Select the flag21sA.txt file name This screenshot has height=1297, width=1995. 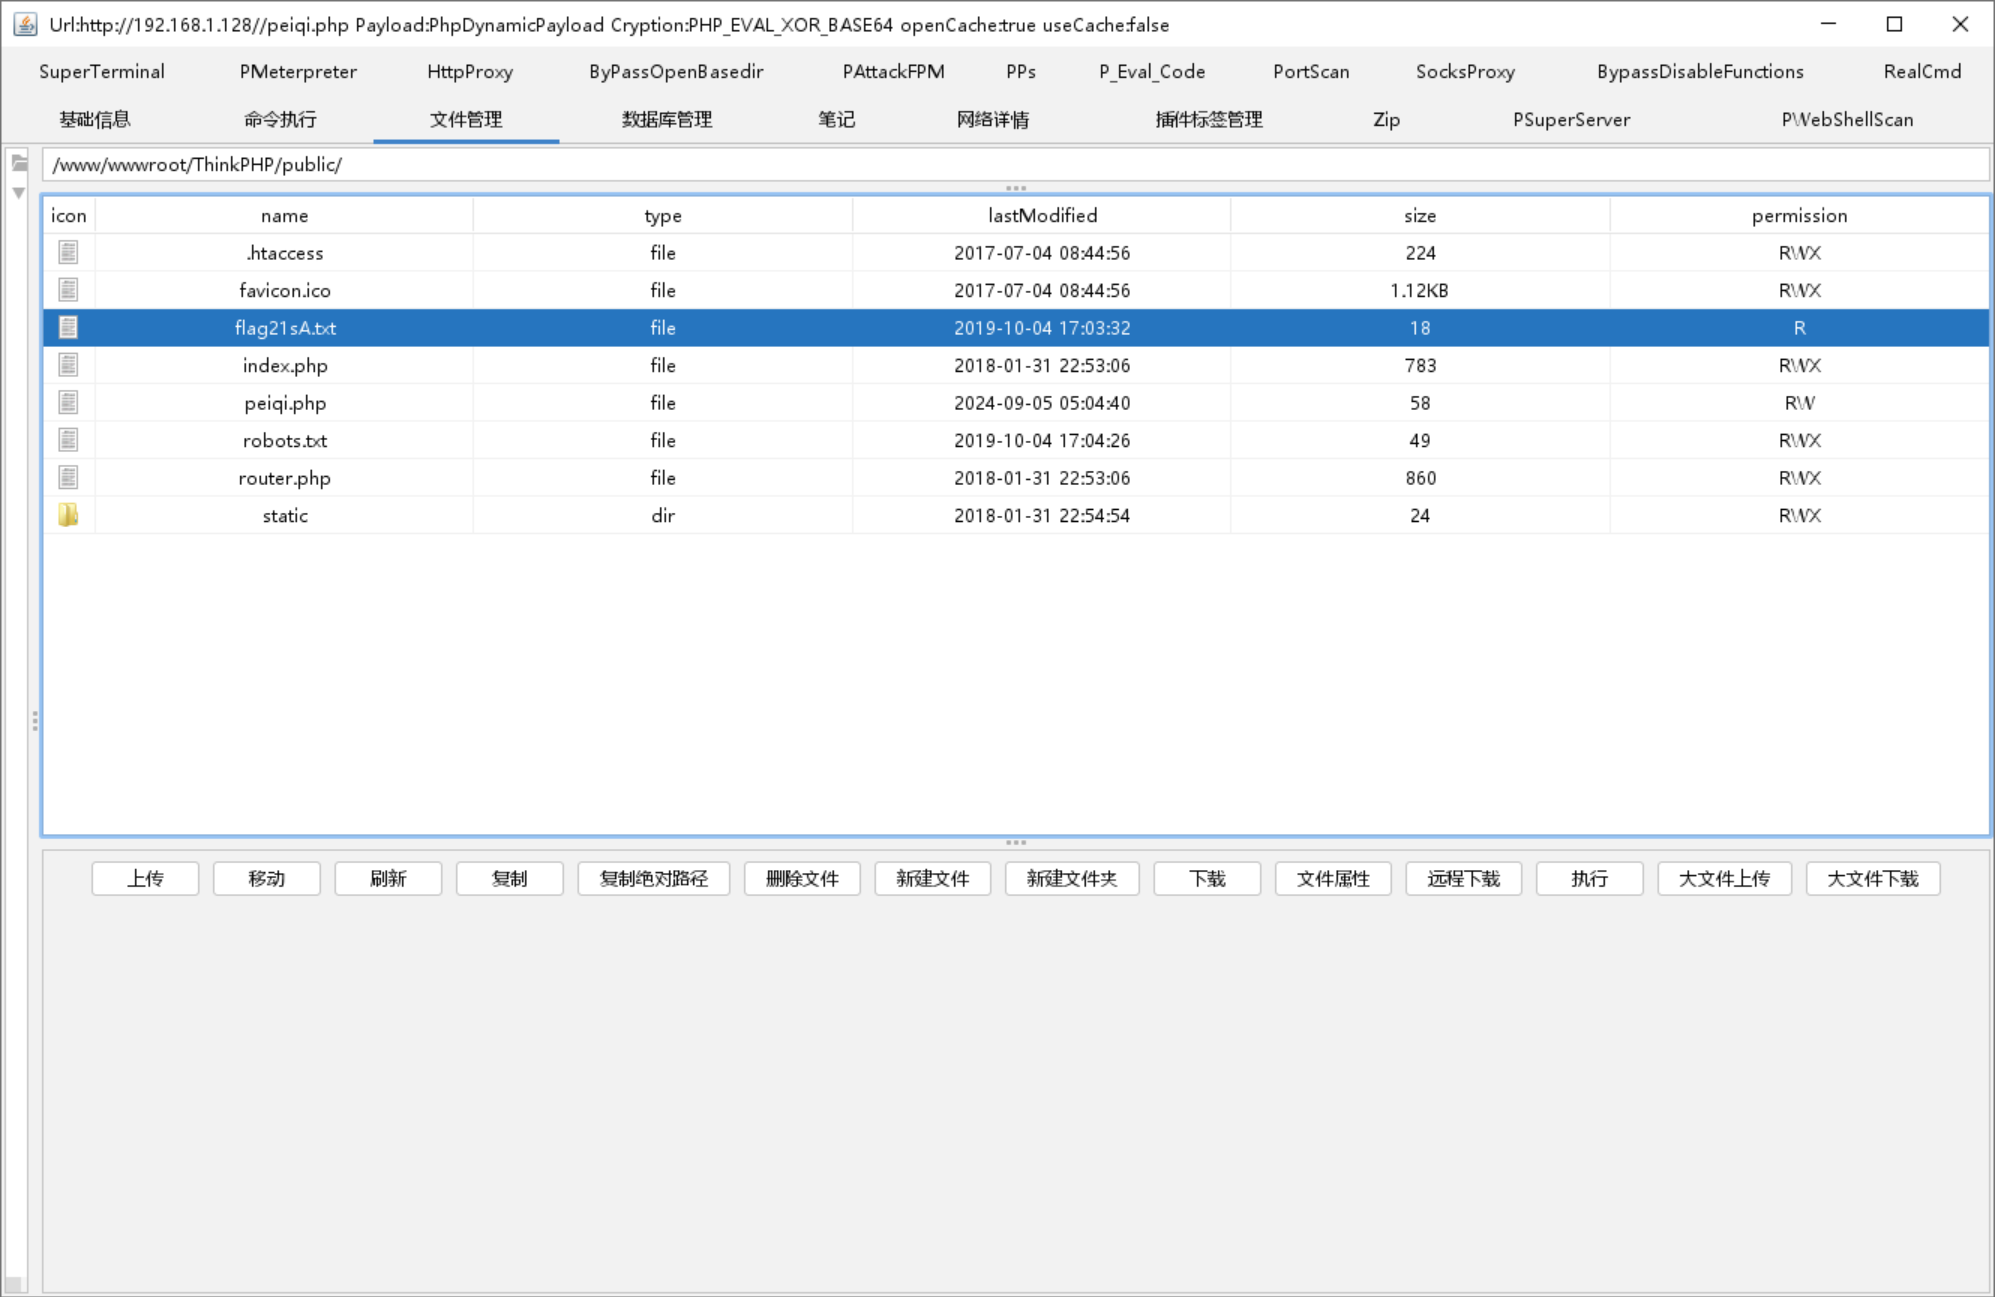285,328
